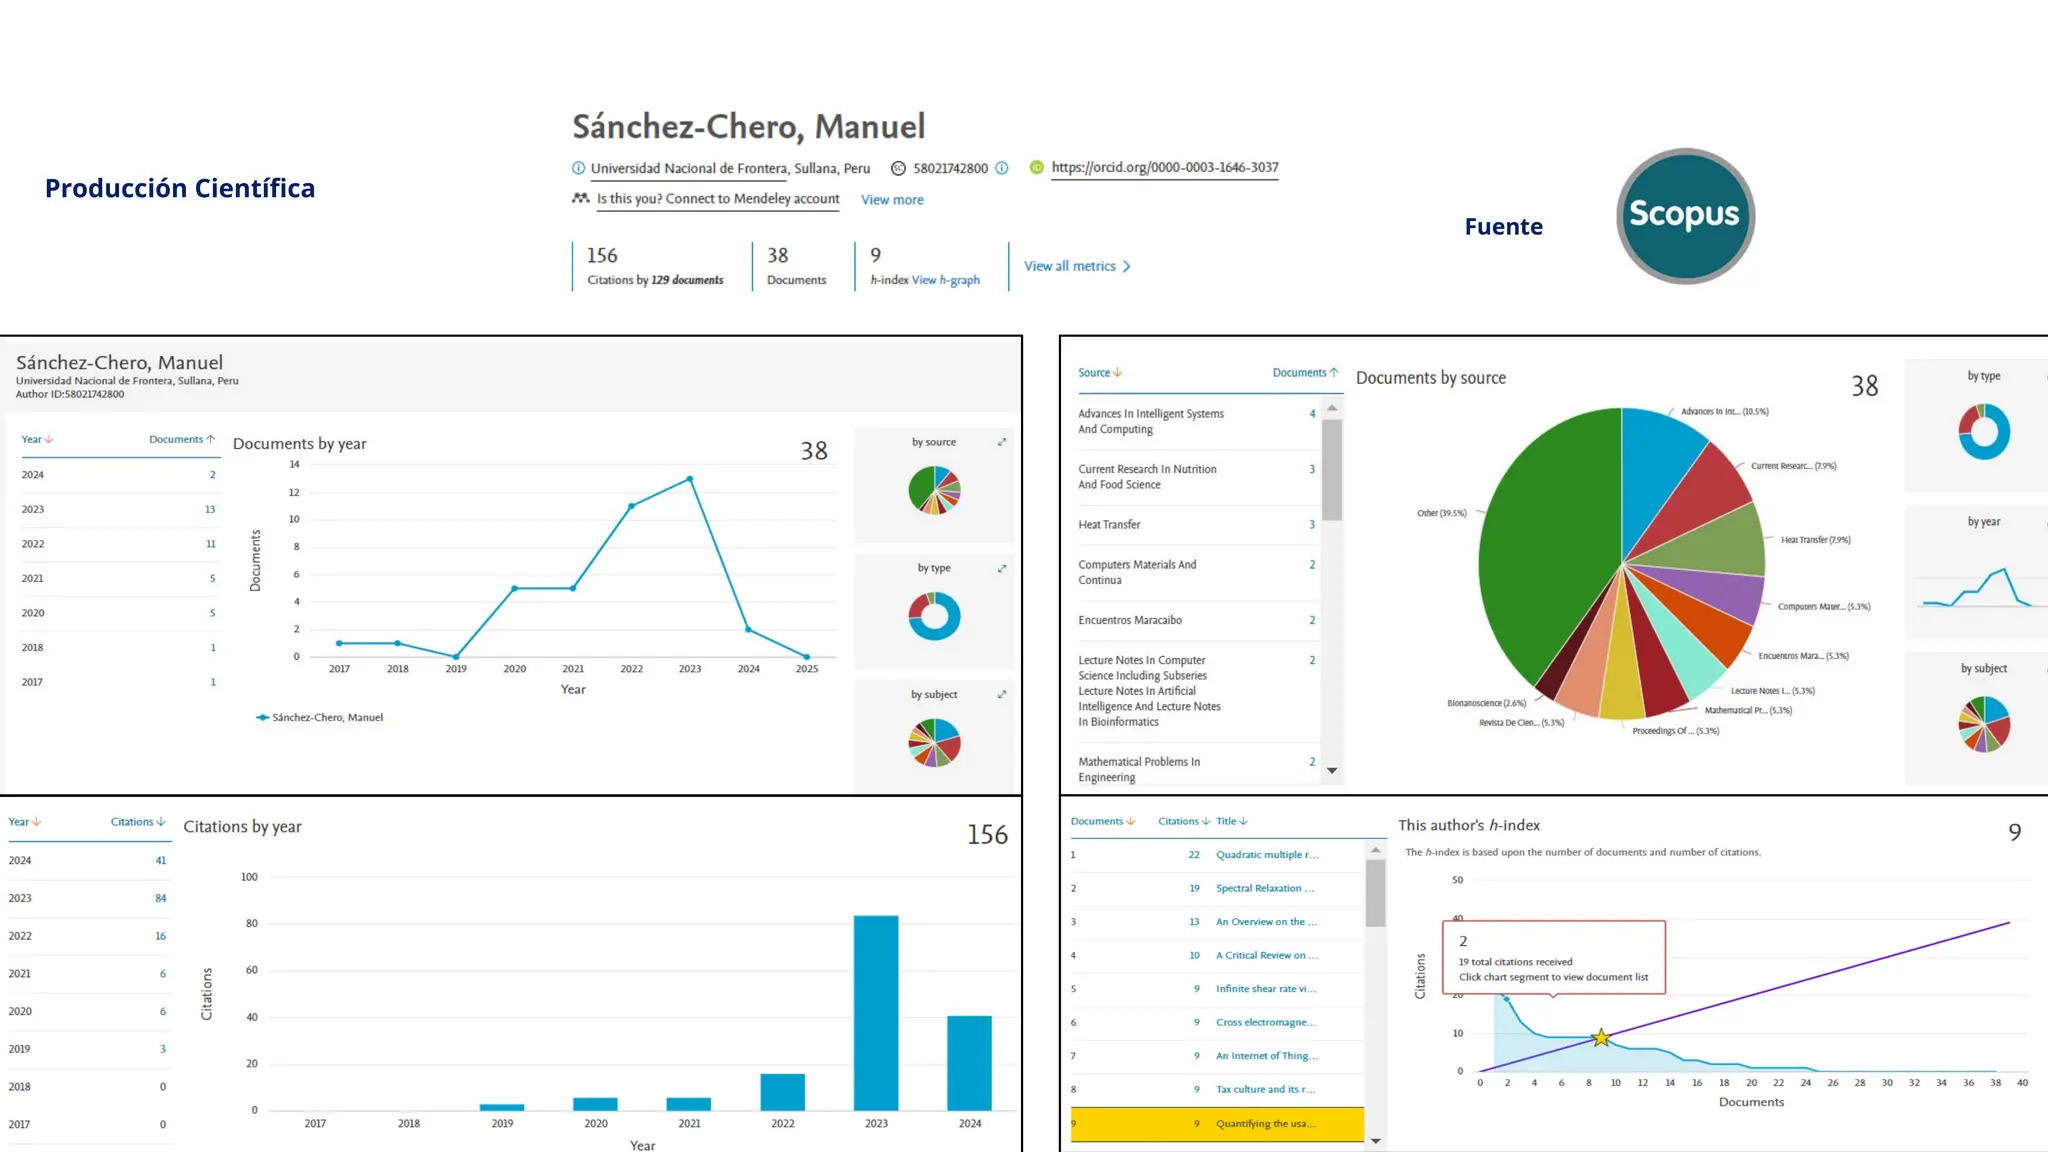Viewport: 2048px width, 1152px height.
Task: Click the Scopus logo
Action: click(x=1685, y=216)
